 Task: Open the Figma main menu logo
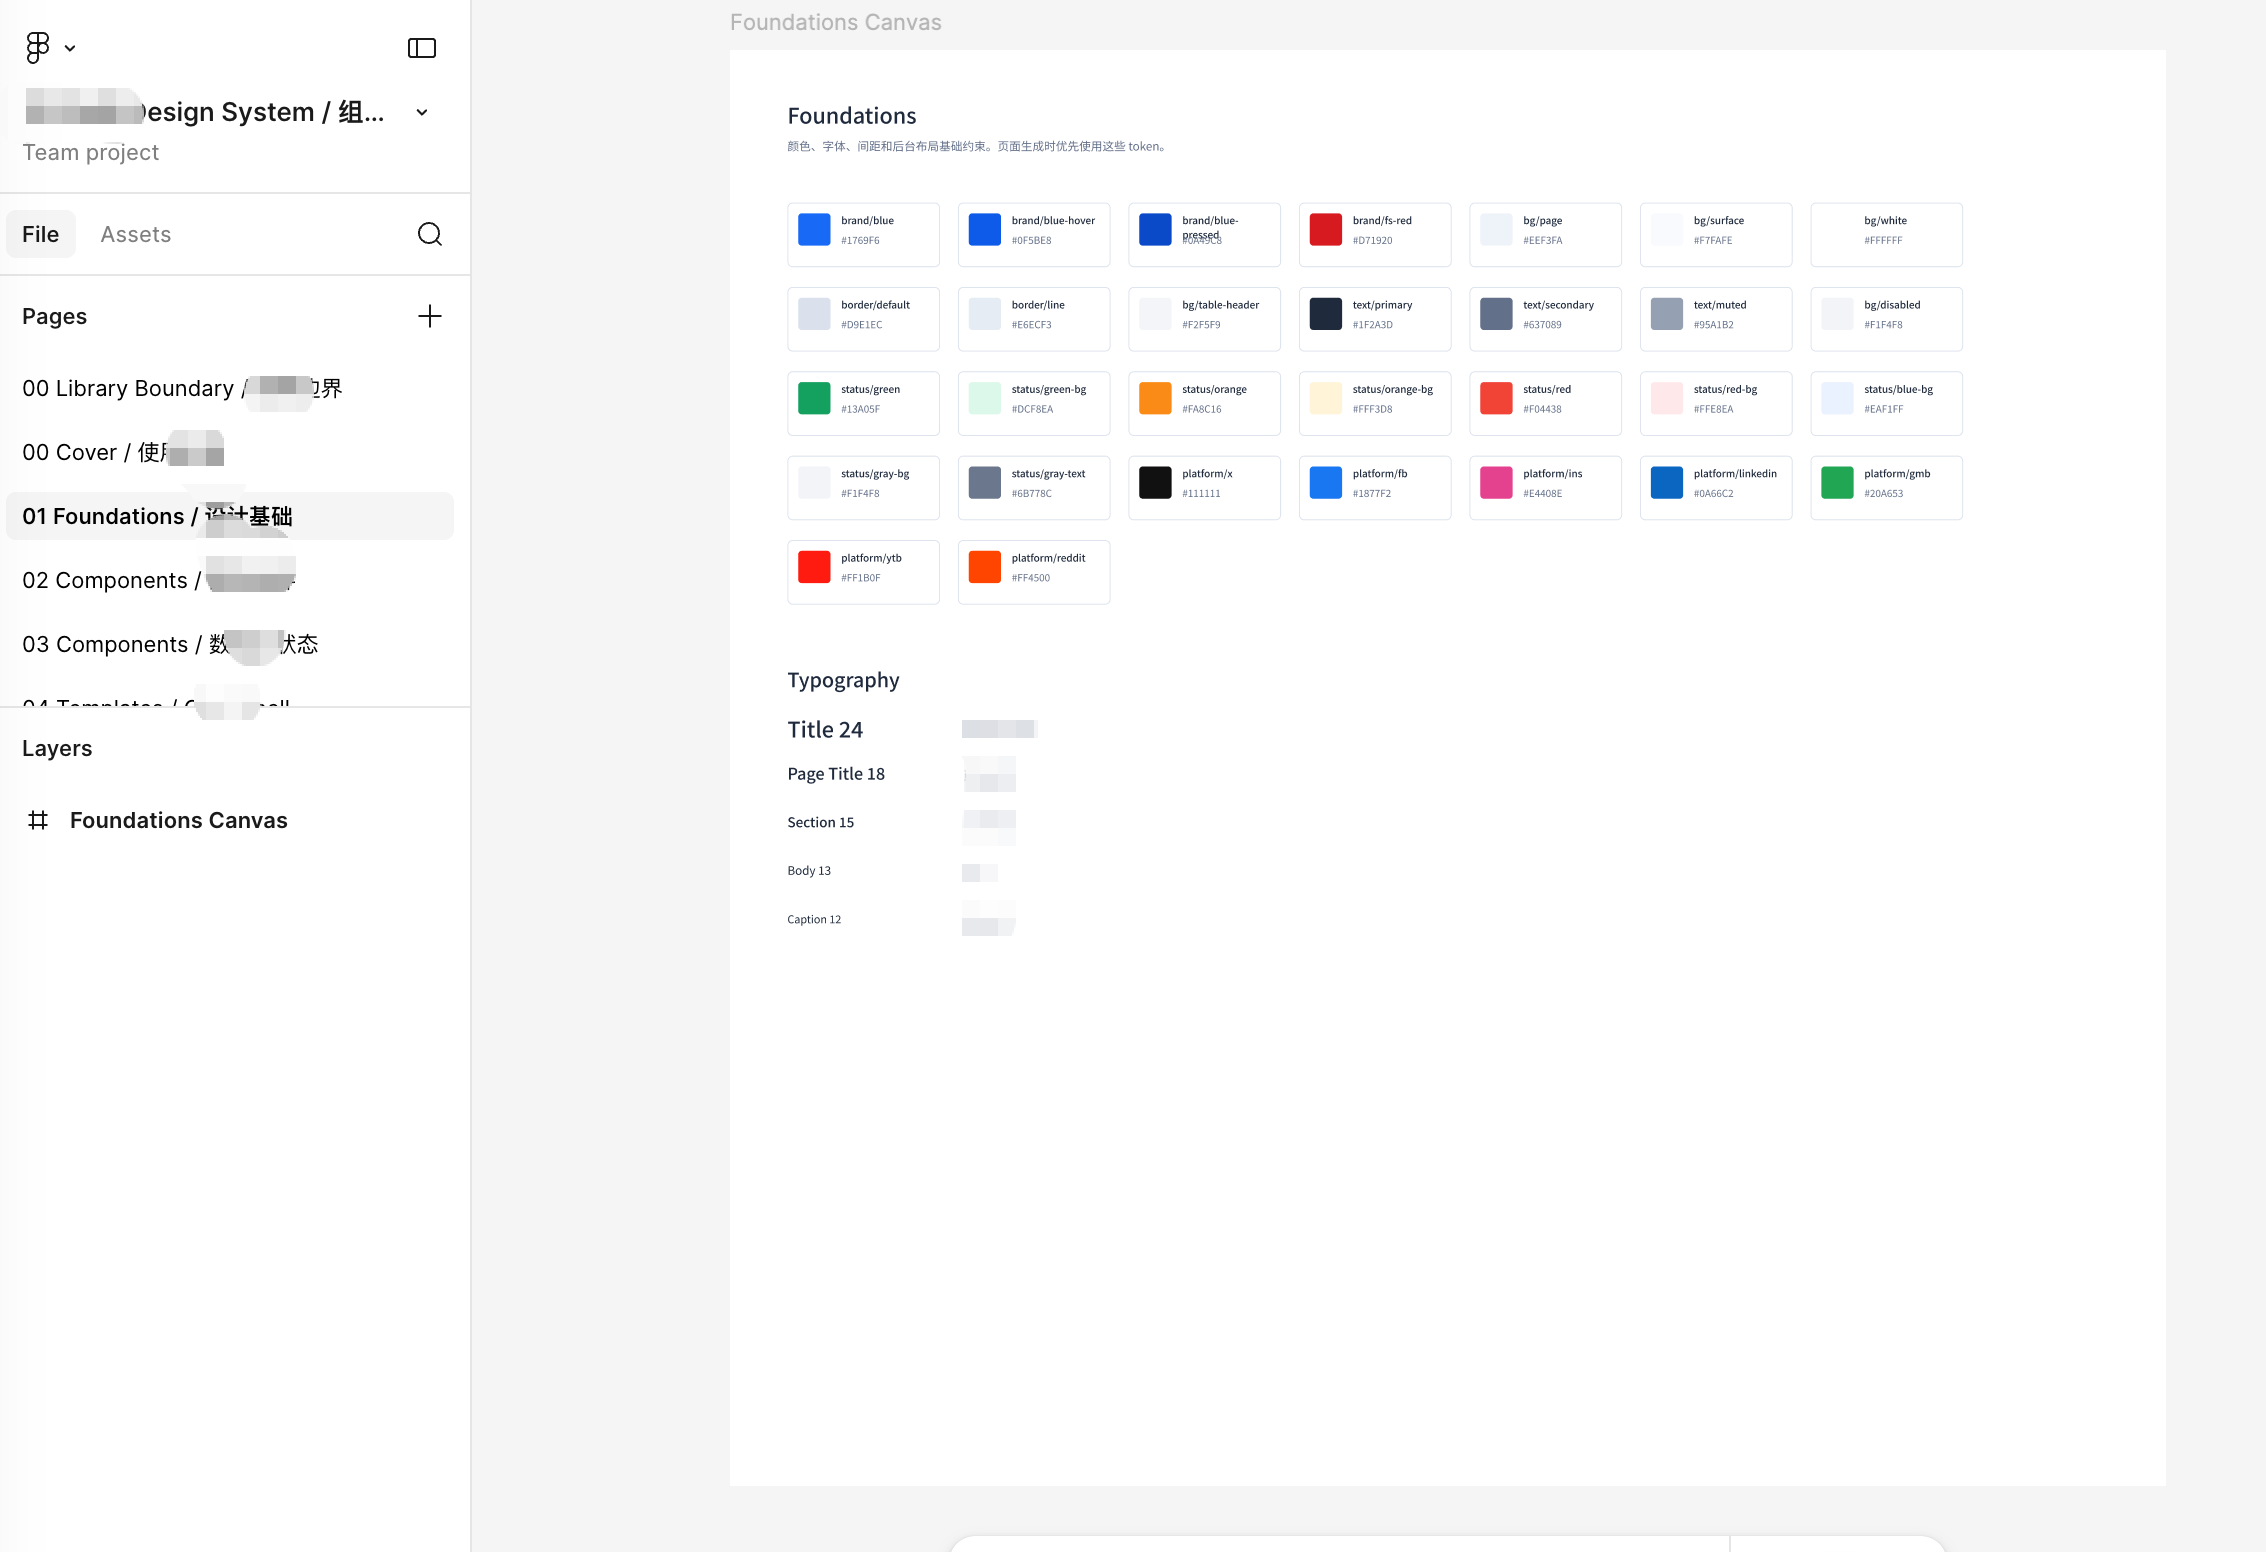pos(37,47)
